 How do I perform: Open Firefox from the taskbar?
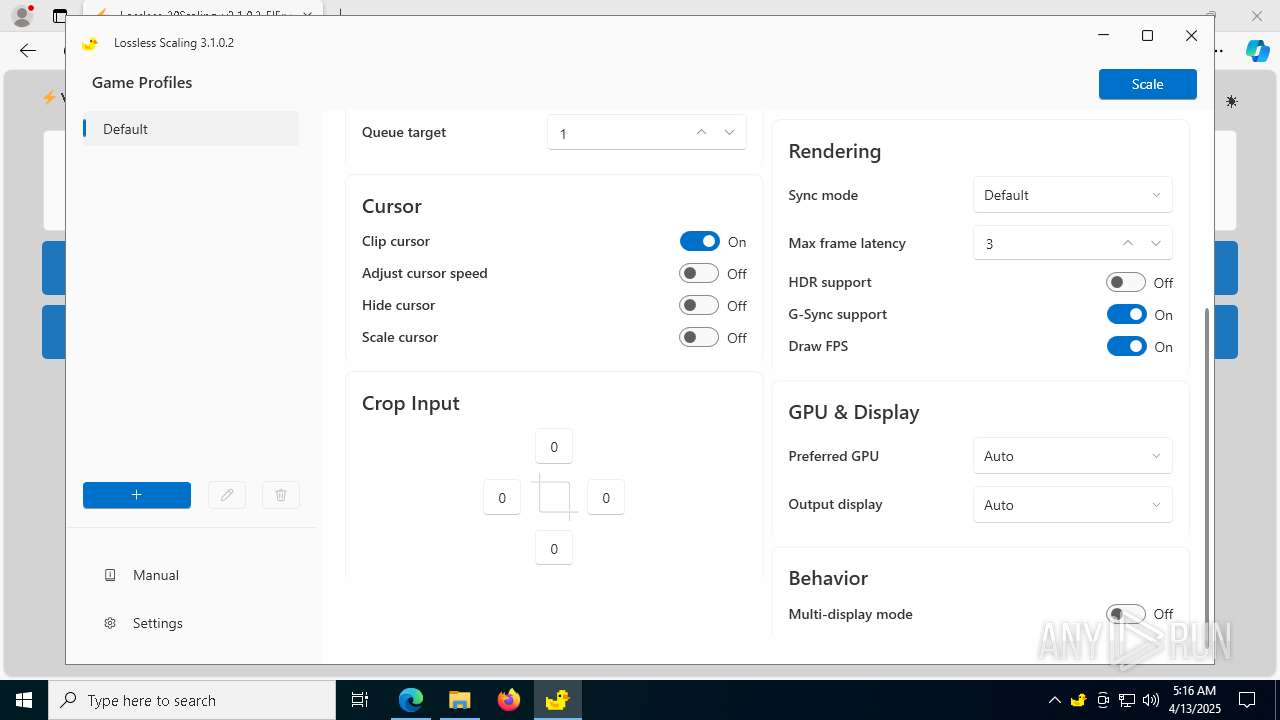pos(509,700)
